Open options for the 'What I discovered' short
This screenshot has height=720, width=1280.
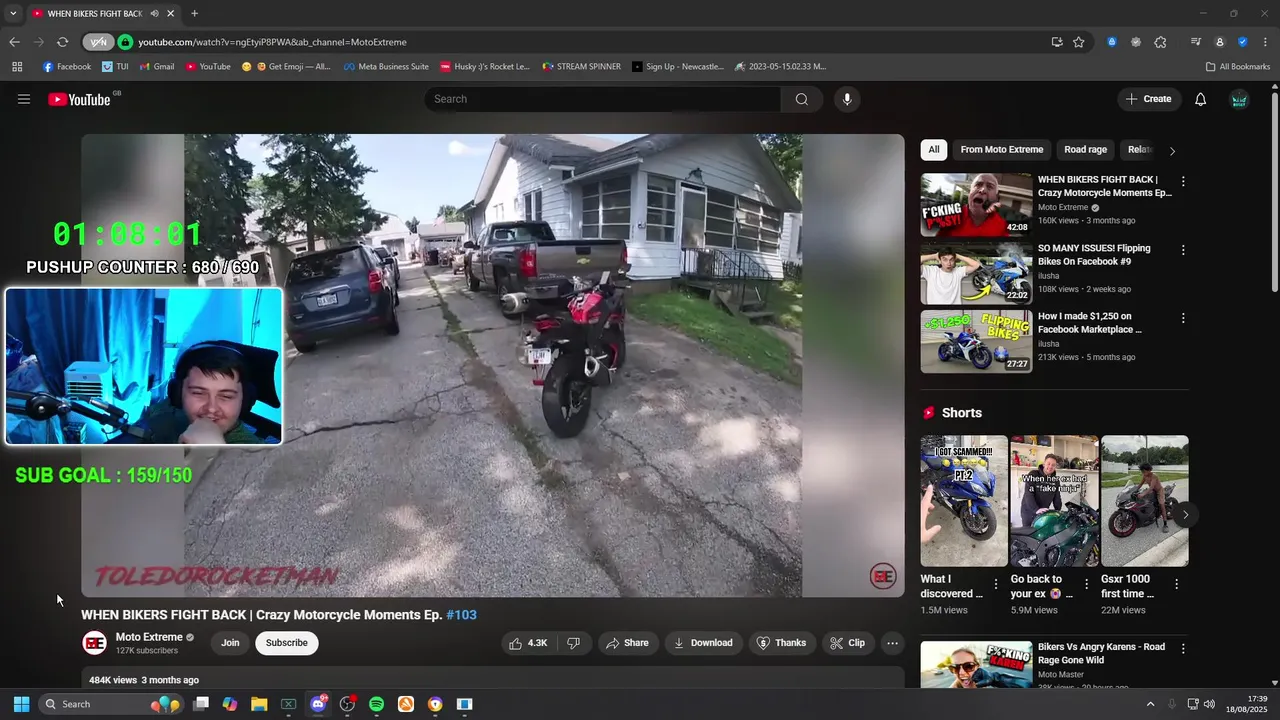(x=995, y=584)
